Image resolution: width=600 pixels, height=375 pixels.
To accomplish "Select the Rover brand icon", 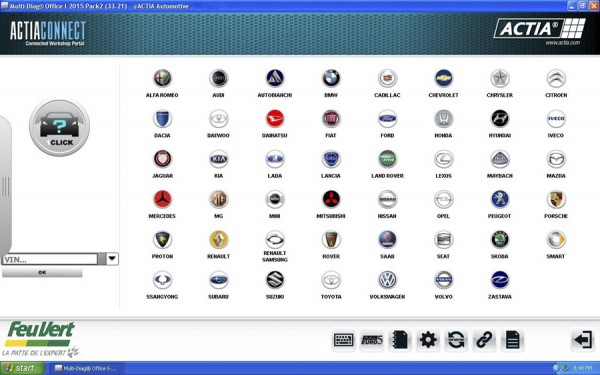I will click(x=331, y=240).
